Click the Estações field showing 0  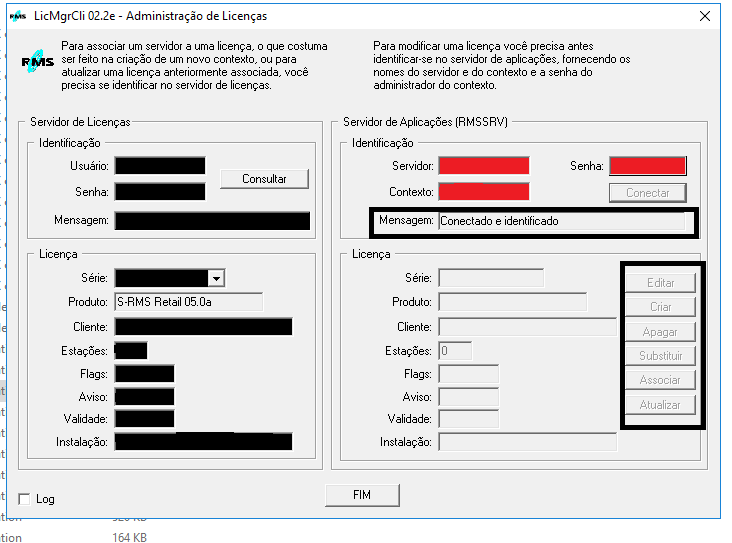tap(455, 351)
